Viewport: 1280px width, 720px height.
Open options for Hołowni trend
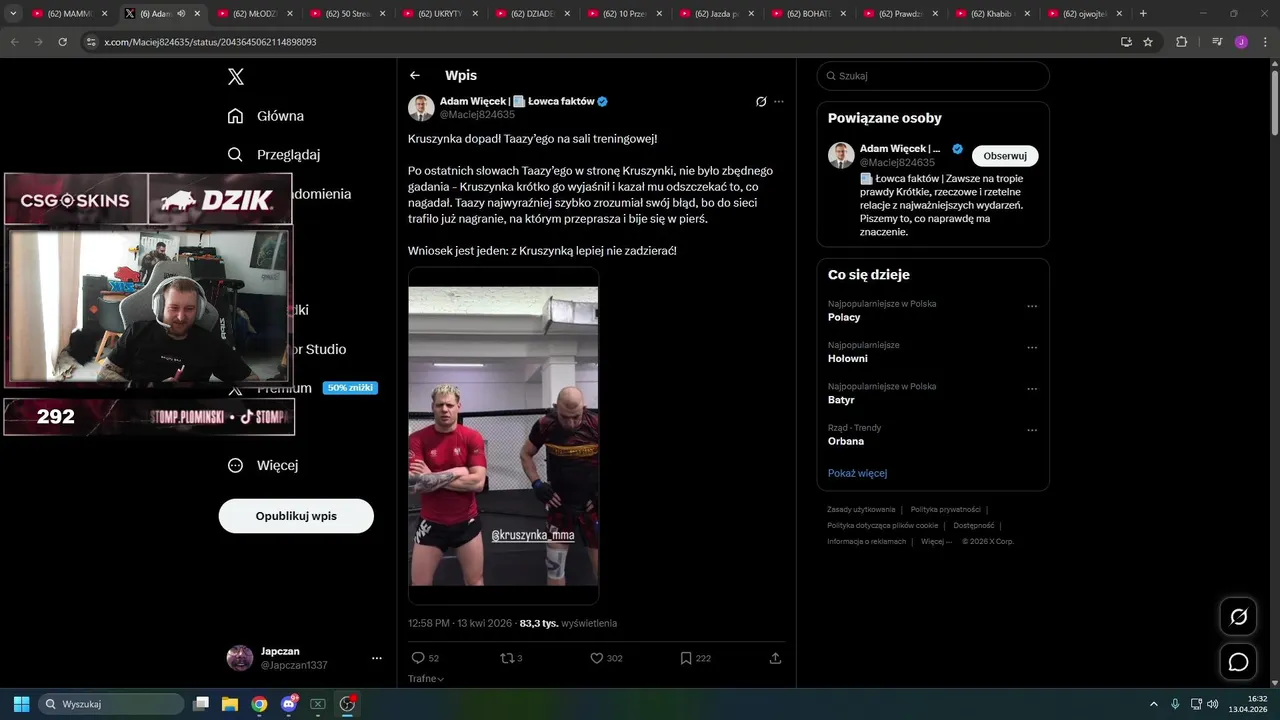click(1032, 348)
